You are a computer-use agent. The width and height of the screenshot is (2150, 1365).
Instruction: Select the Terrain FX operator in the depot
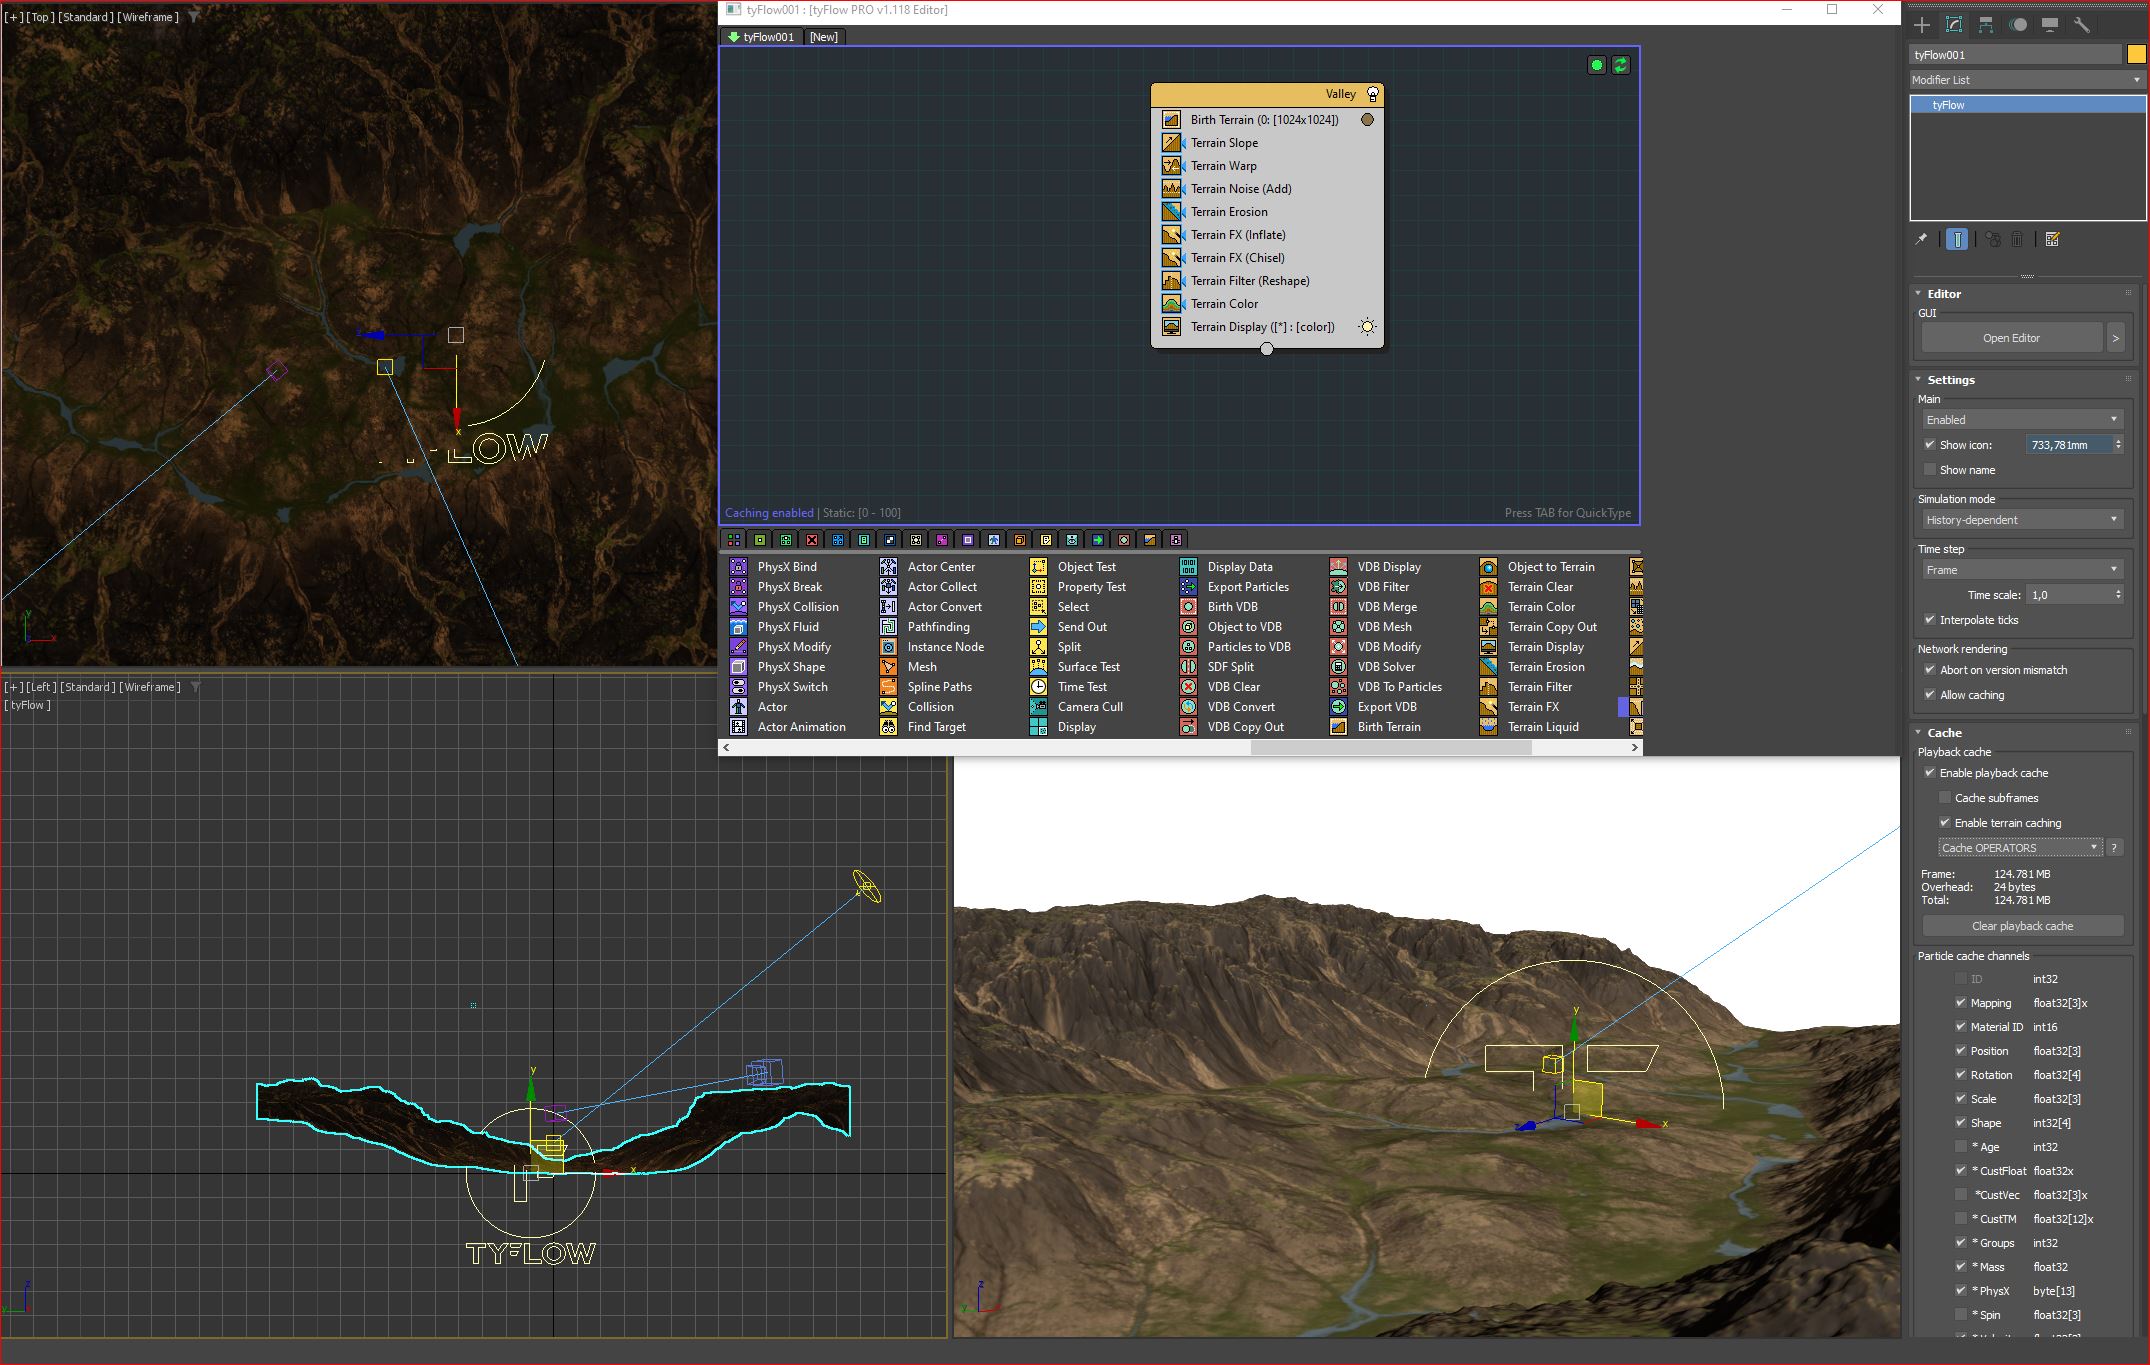point(1521,707)
